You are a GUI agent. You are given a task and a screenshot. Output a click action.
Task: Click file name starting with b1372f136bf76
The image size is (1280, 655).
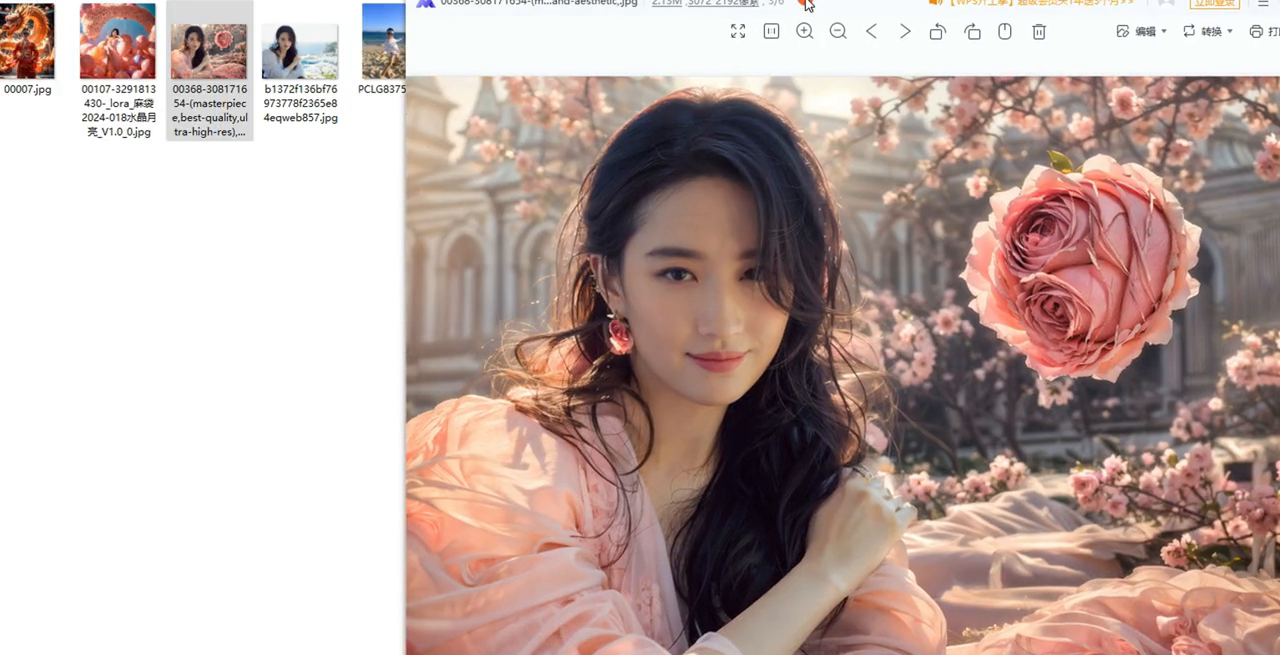tap(300, 103)
